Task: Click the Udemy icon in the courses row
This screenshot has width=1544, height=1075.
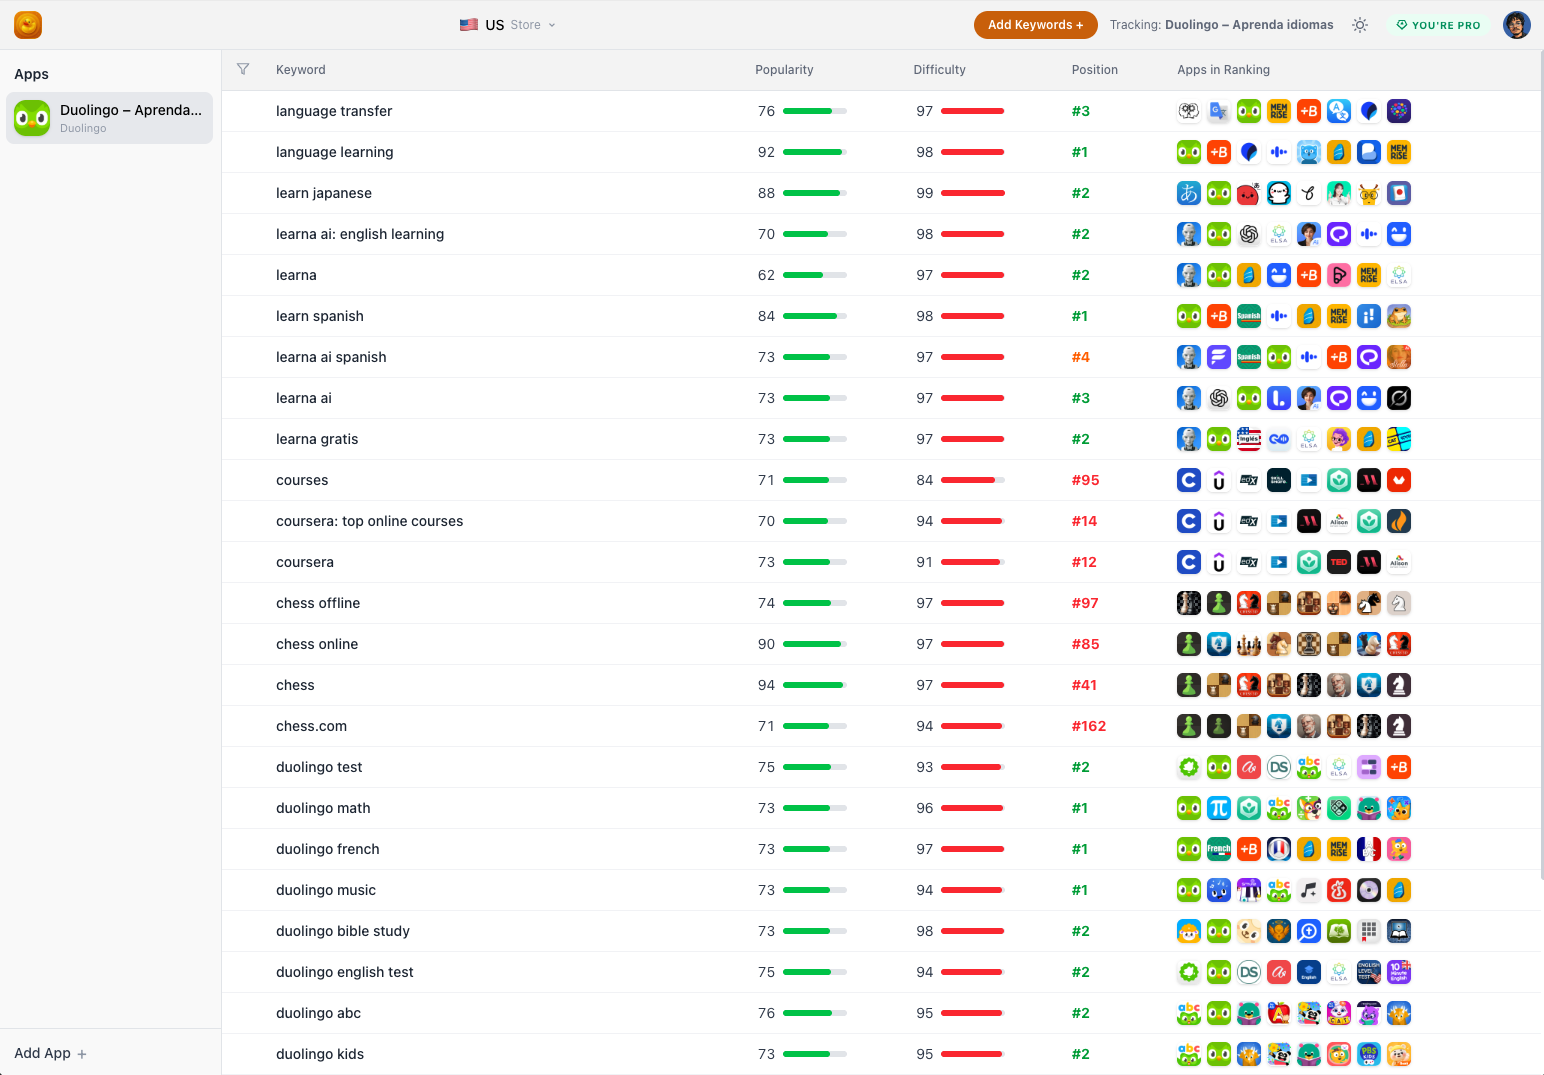Action: click(1218, 480)
